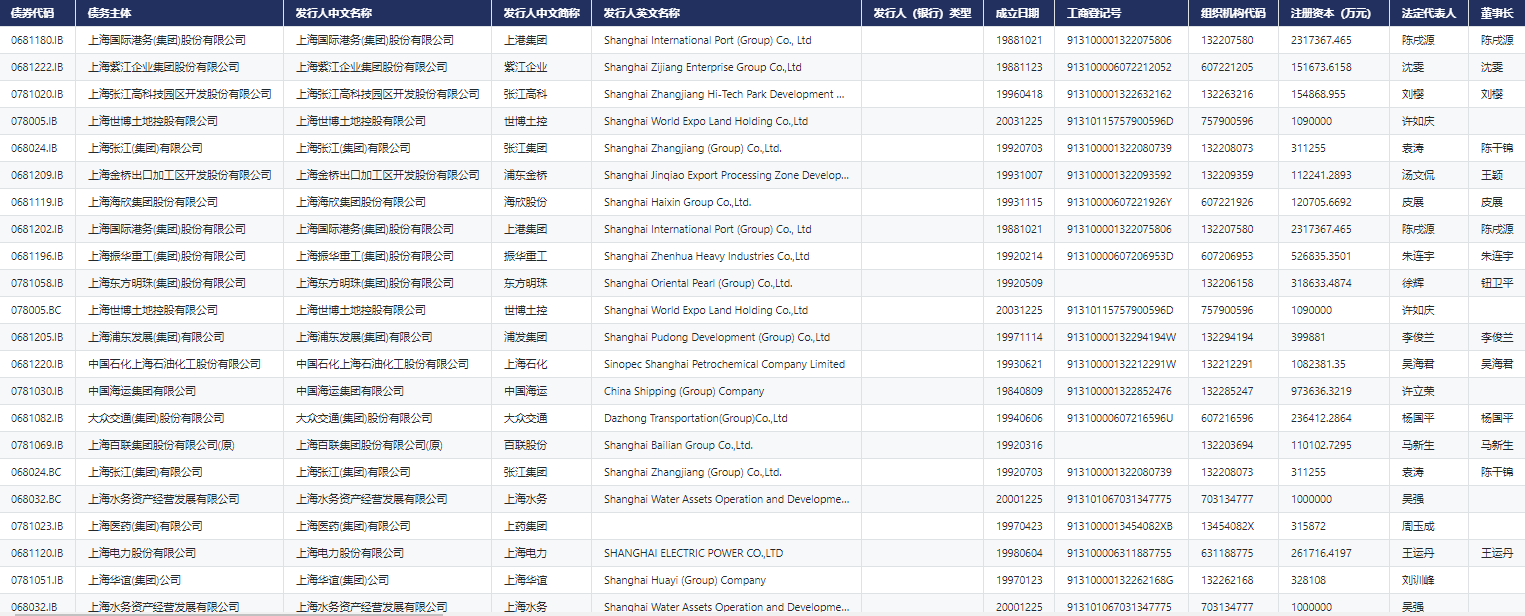Screen dimensions: 1525x616
Task: Click registered capital cell 526835.3501
Action: pyautogui.click(x=1333, y=256)
